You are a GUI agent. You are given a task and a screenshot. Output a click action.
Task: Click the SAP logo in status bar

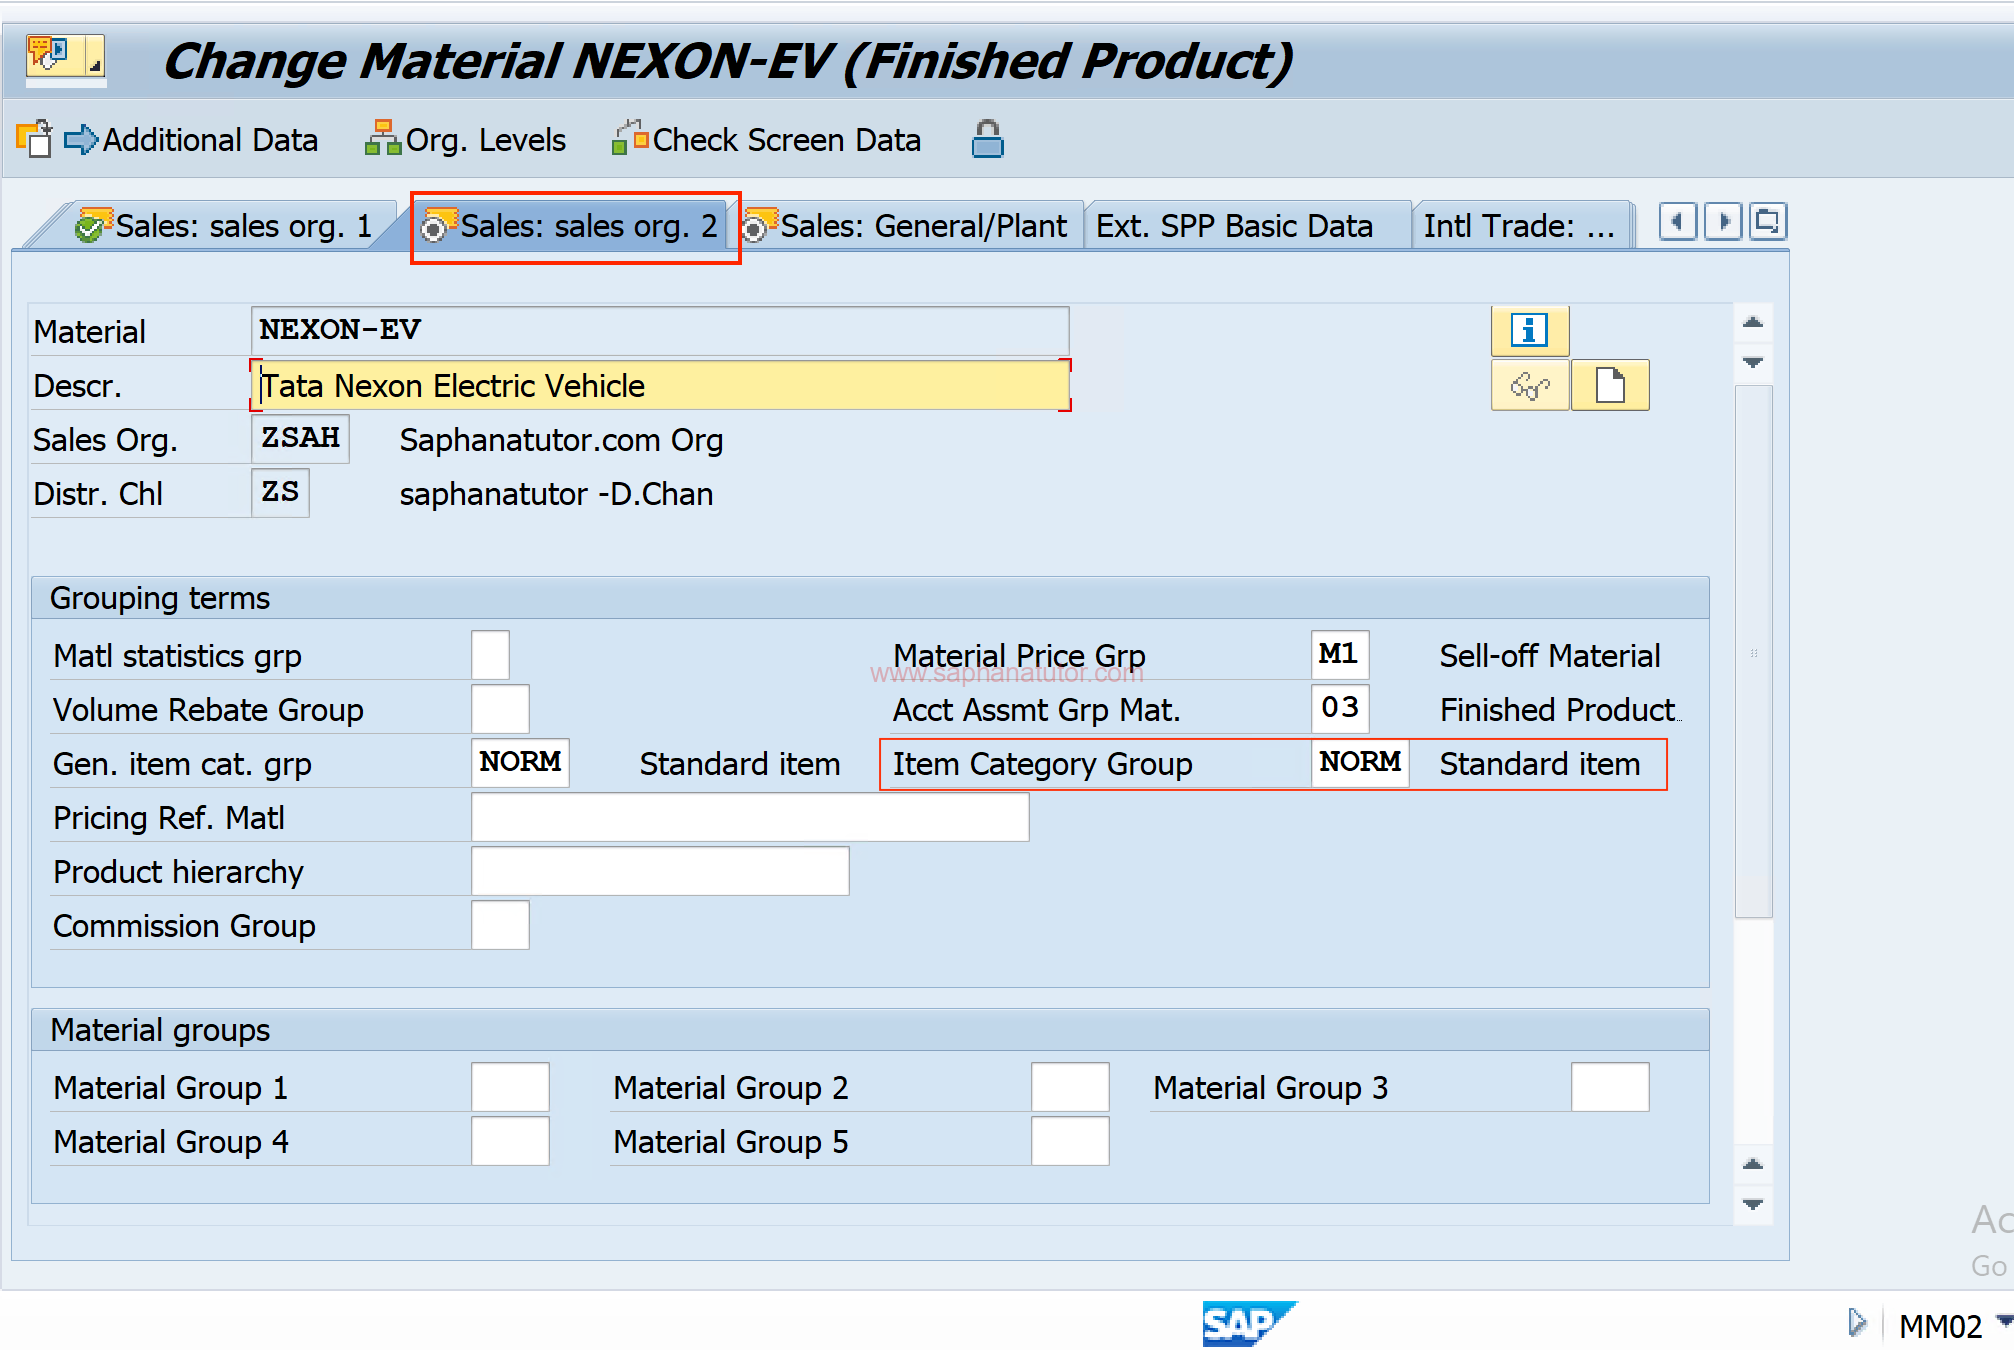[x=1249, y=1323]
